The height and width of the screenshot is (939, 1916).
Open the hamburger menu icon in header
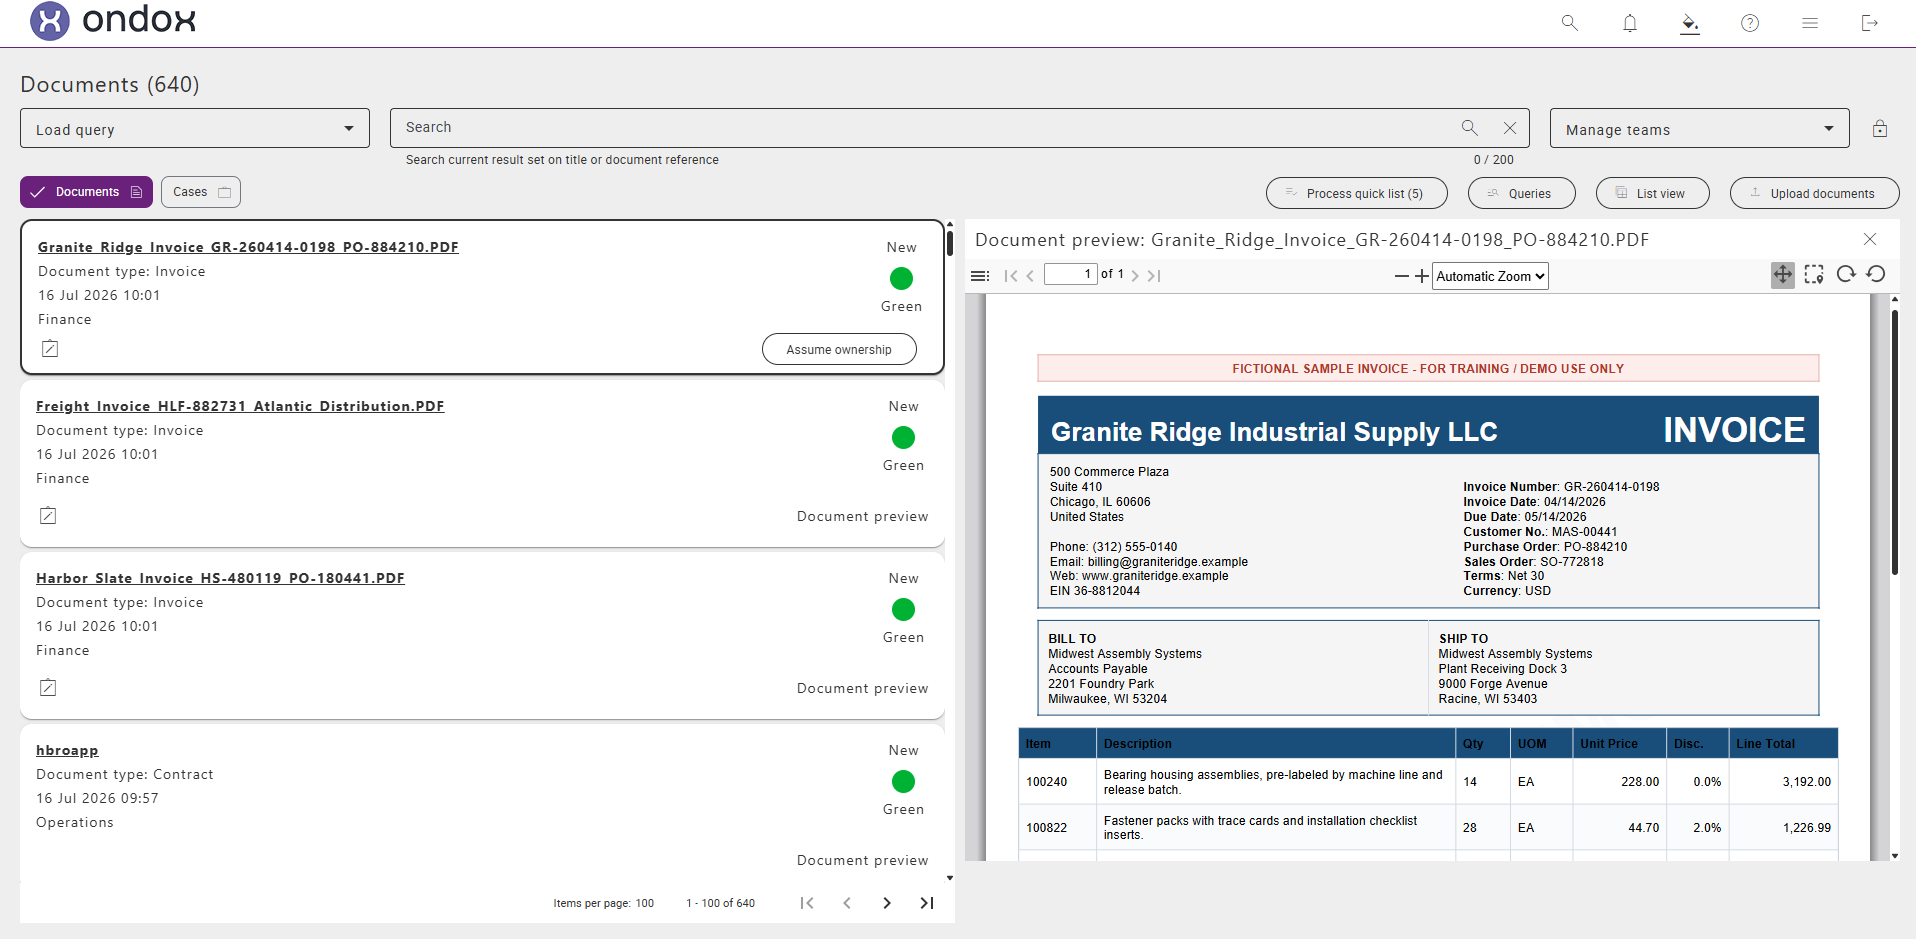pyautogui.click(x=1810, y=23)
